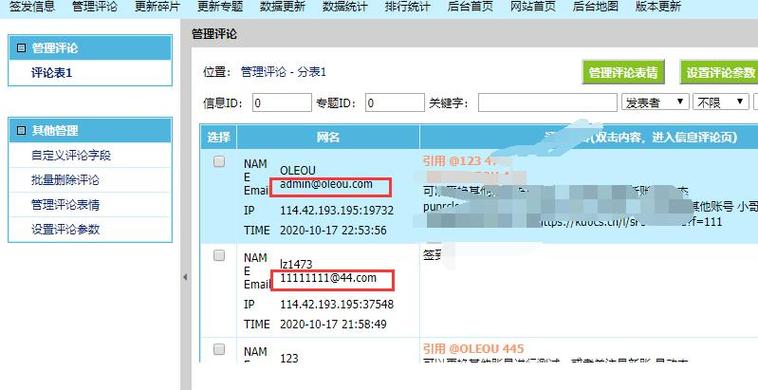Focus the 信息ID input field
This screenshot has width=758, height=390.
pyautogui.click(x=282, y=103)
